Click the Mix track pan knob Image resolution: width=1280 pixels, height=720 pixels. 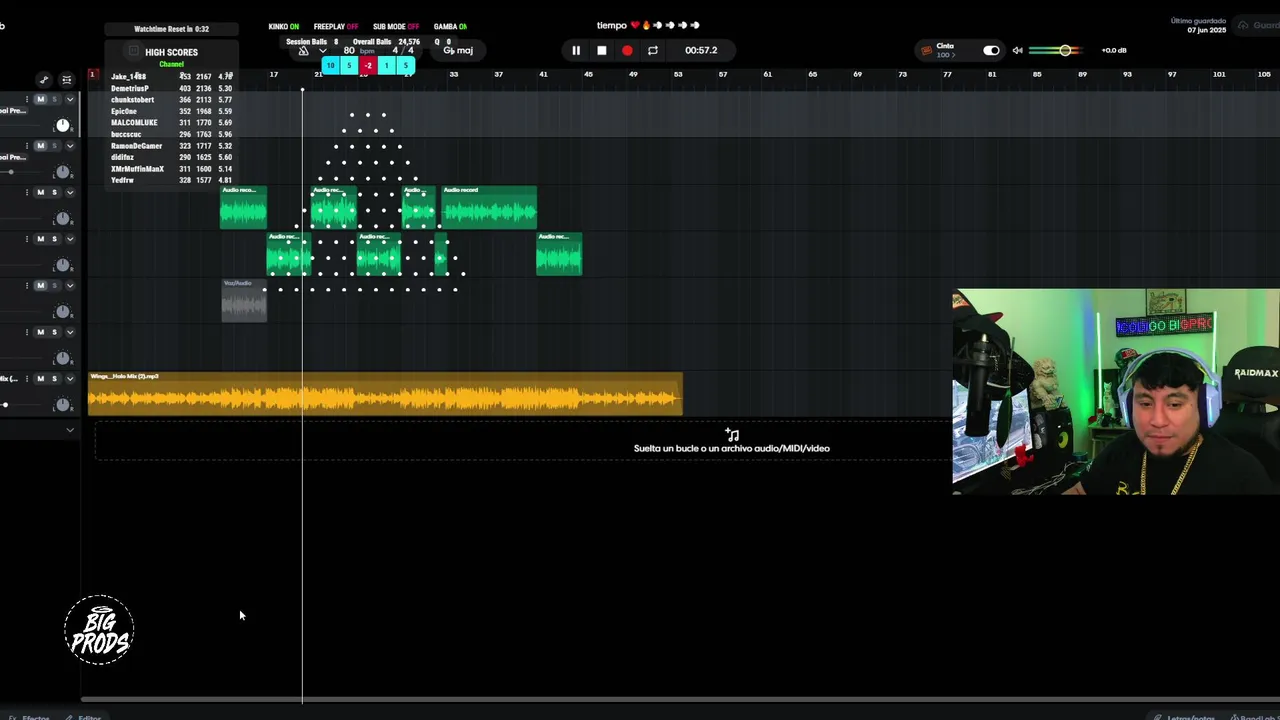click(63, 404)
